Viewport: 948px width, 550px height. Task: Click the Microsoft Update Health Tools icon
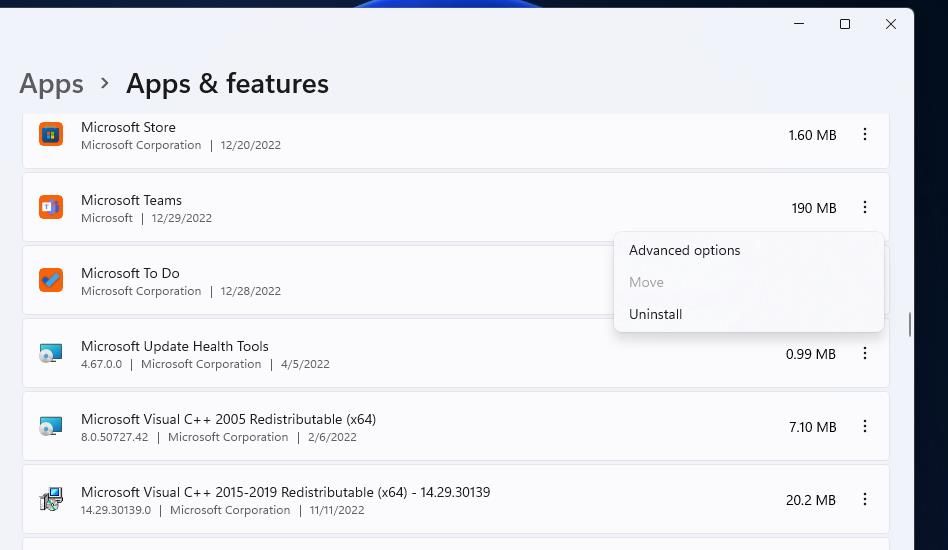(x=51, y=354)
